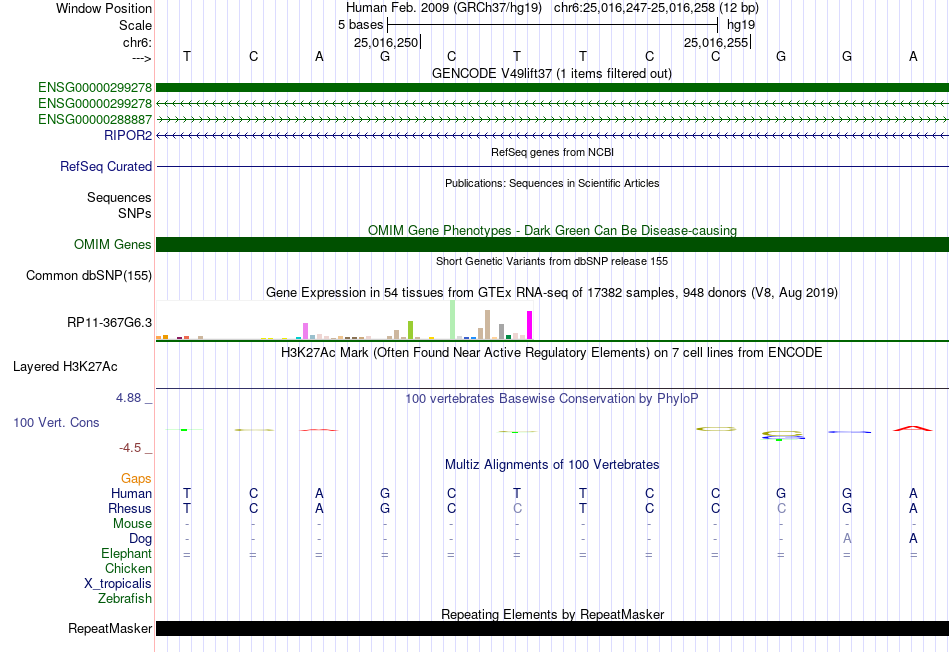Screen dimensions: 950x652
Task: Click the 100 Vert. Cons label
Action: pos(56,422)
